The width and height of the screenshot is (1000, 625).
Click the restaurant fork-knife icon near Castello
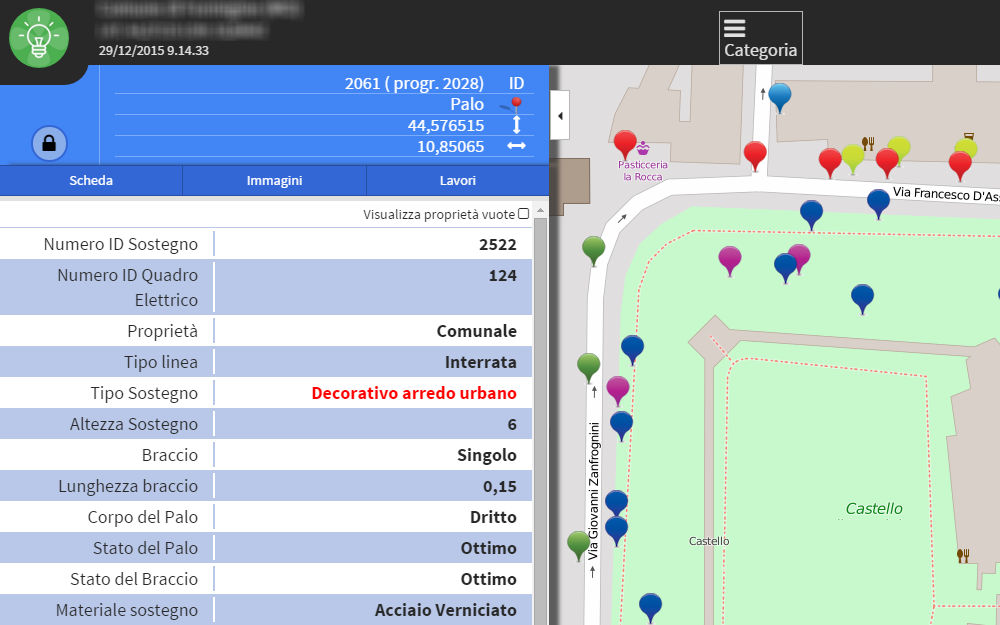[963, 555]
